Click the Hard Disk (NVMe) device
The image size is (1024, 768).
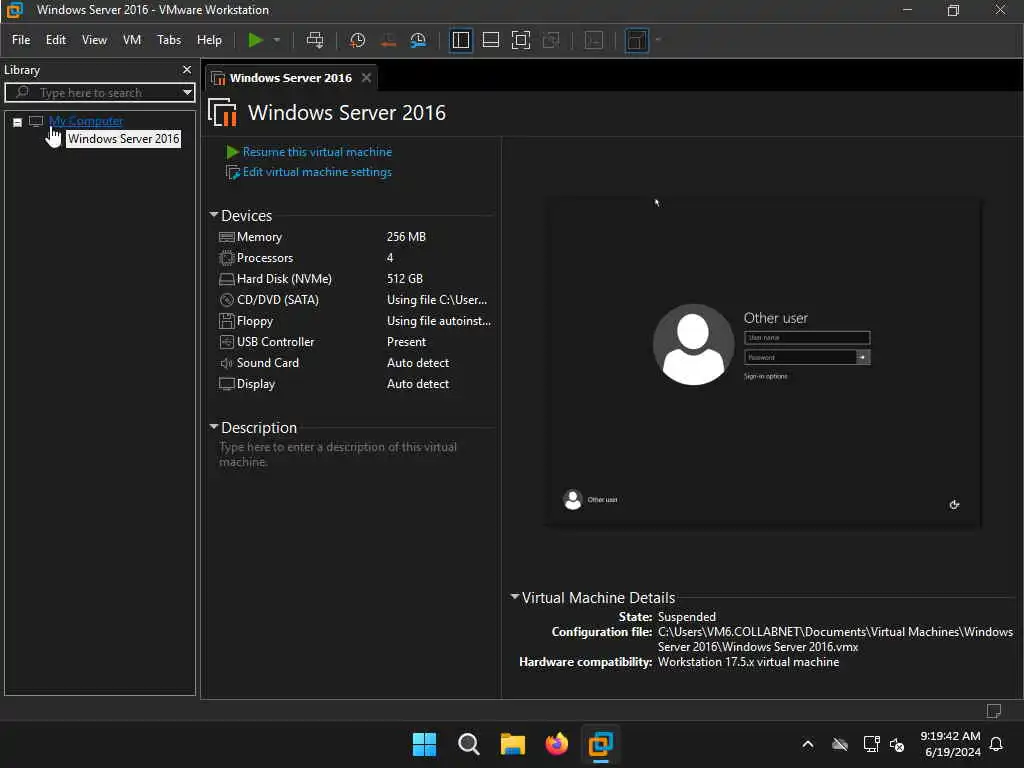(x=283, y=279)
